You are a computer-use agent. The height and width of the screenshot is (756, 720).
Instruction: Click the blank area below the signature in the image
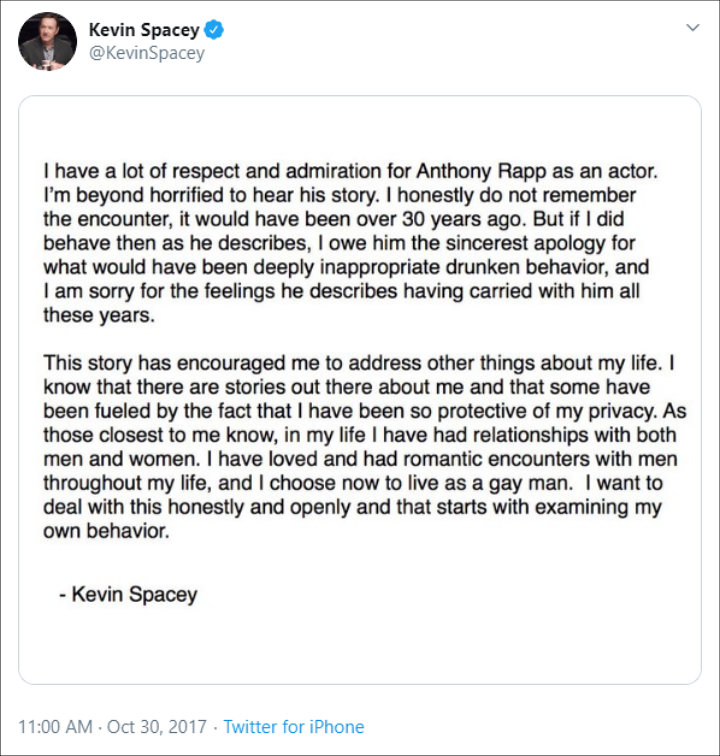pos(360,646)
